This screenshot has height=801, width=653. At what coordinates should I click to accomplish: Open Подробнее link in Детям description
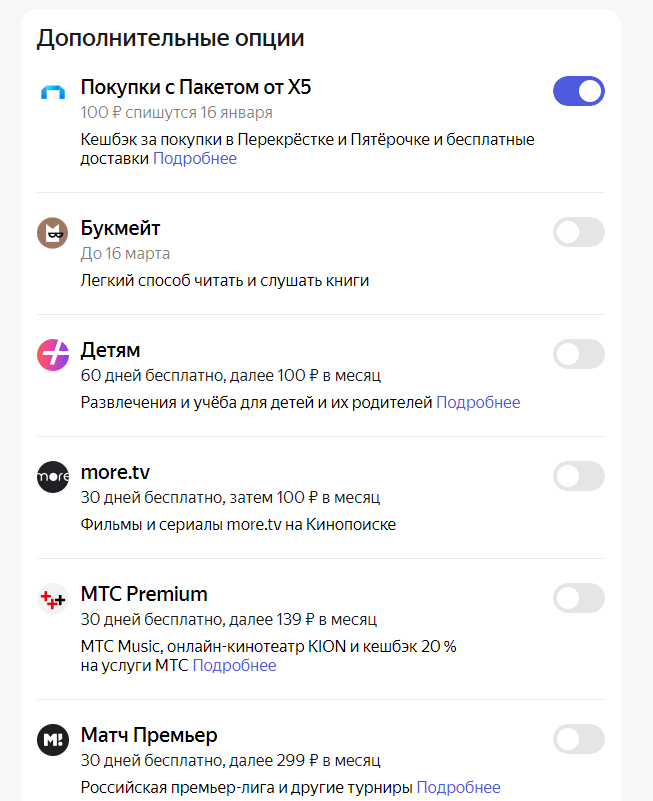(478, 403)
